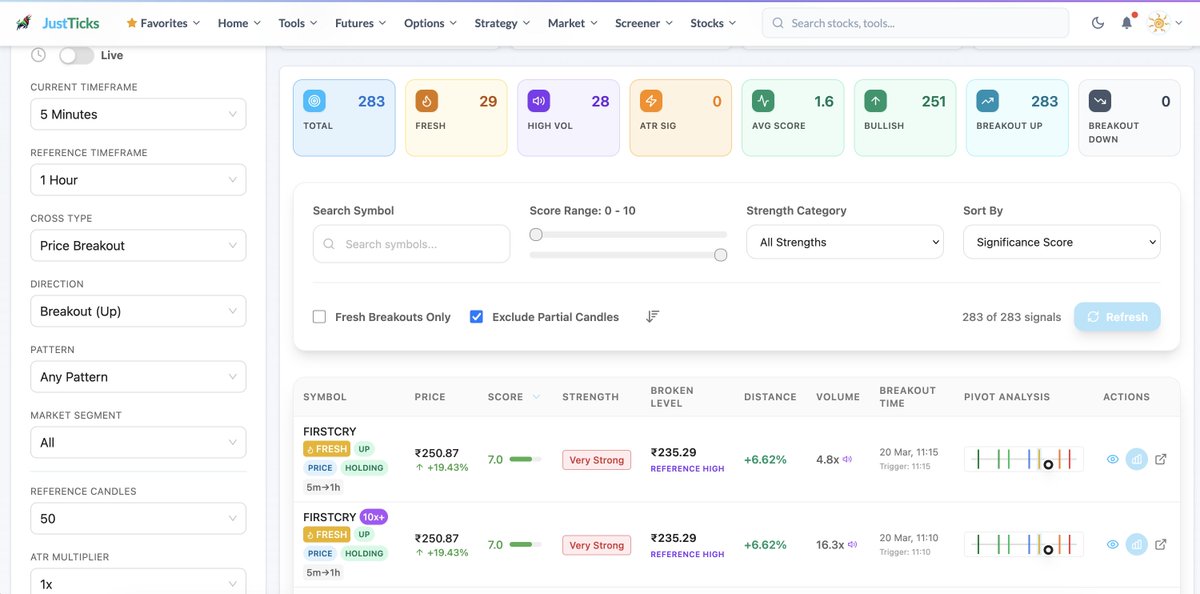Open external link for 11:15 FIRSTCRY row
This screenshot has height=594, width=1200.
[x=1161, y=460]
